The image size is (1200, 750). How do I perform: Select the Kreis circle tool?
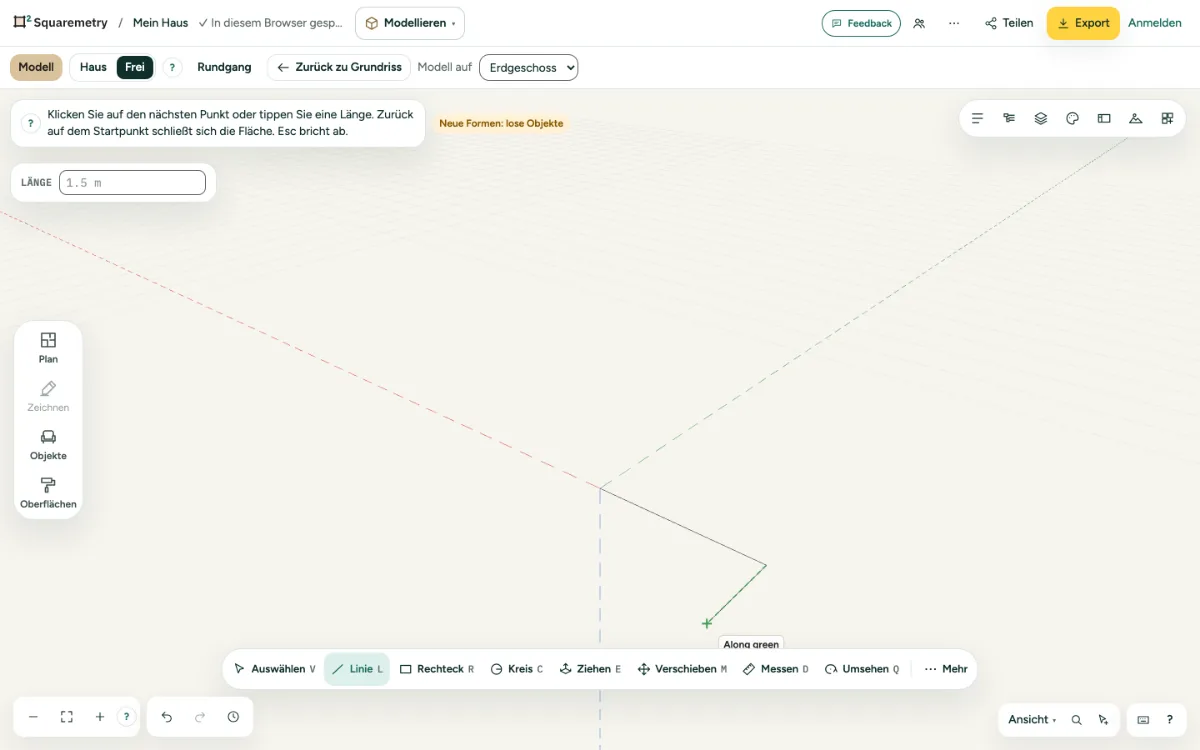pyautogui.click(x=517, y=669)
